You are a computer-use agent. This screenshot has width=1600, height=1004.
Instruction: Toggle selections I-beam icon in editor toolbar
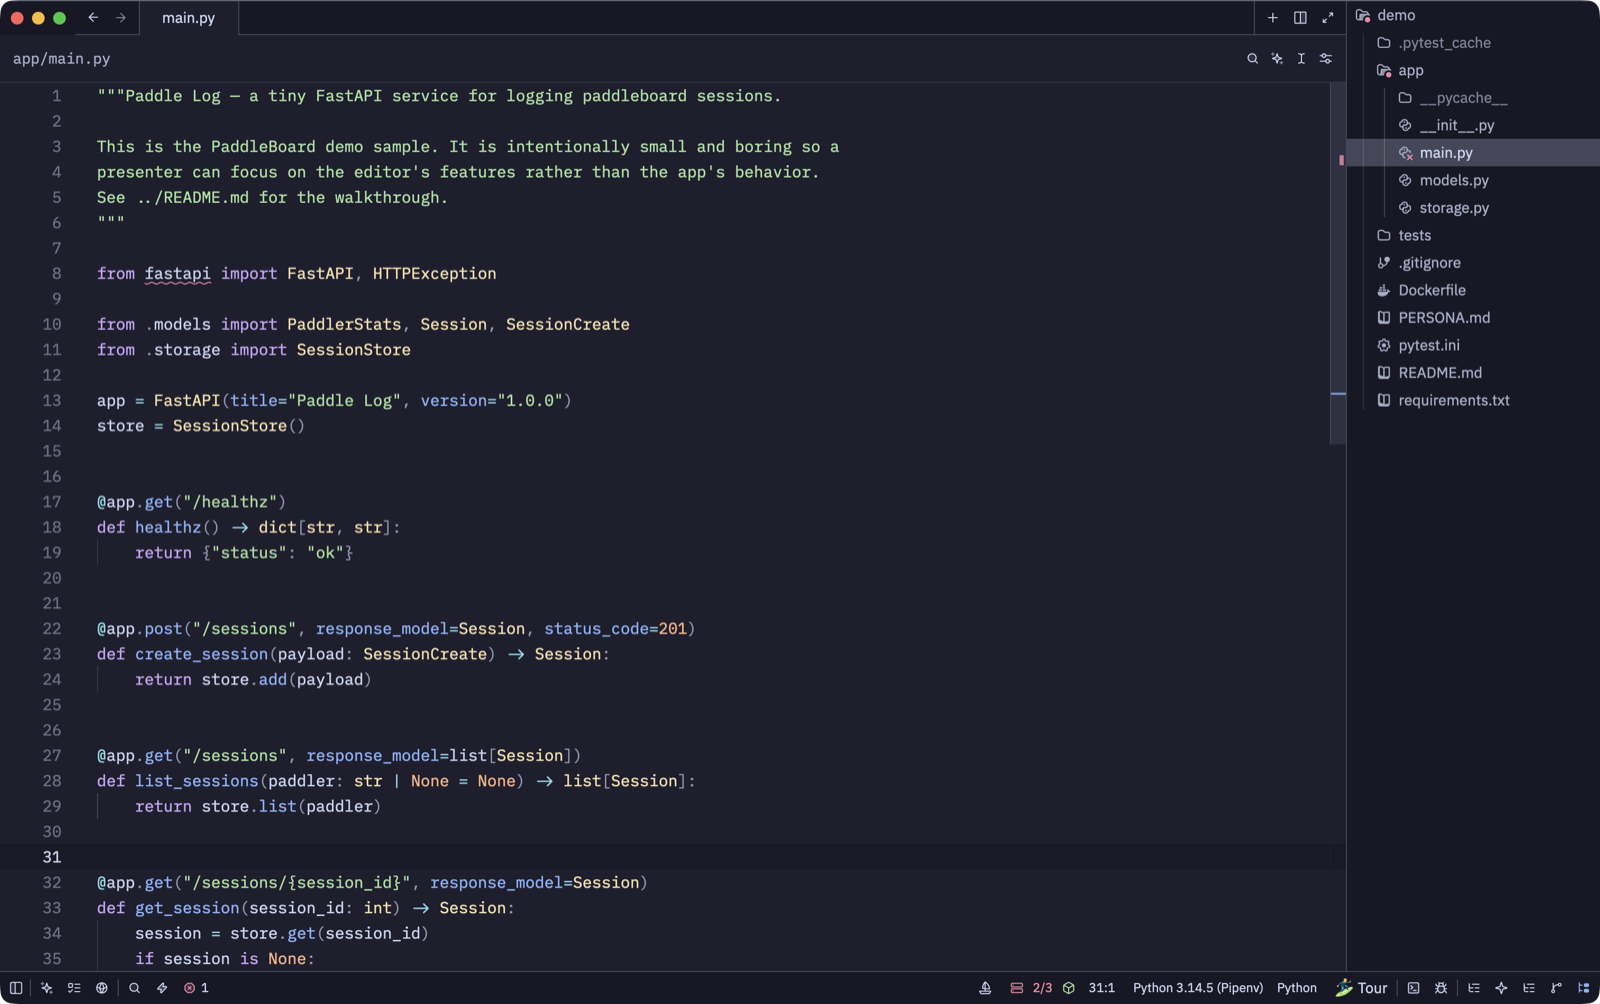click(x=1301, y=59)
